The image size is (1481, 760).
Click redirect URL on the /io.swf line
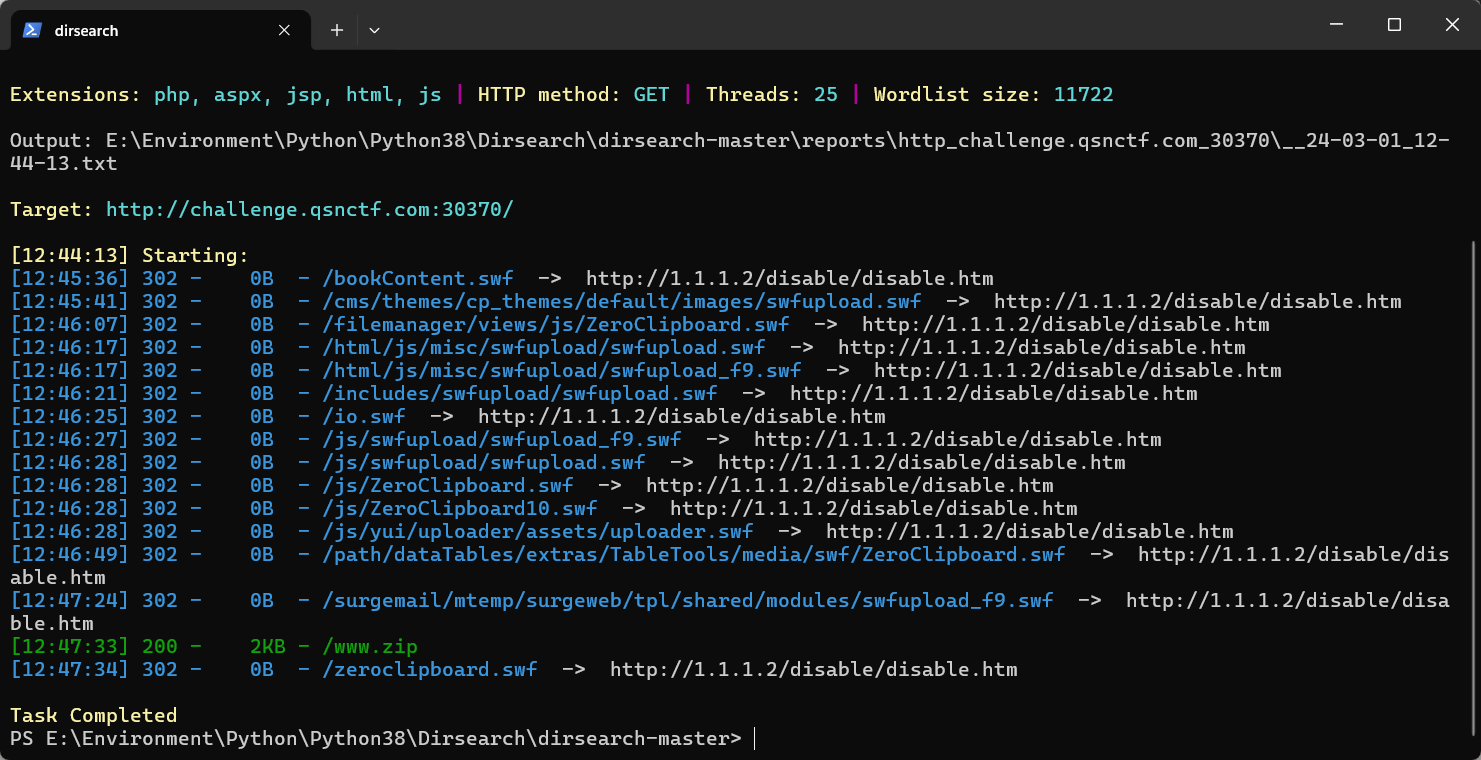pos(682,416)
